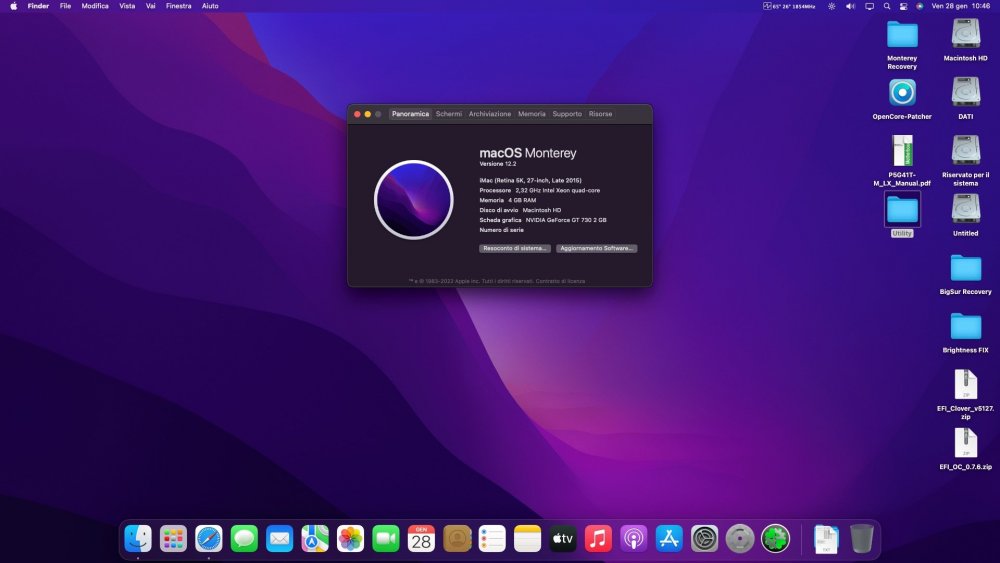Launch Safari from the Dock

209,539
